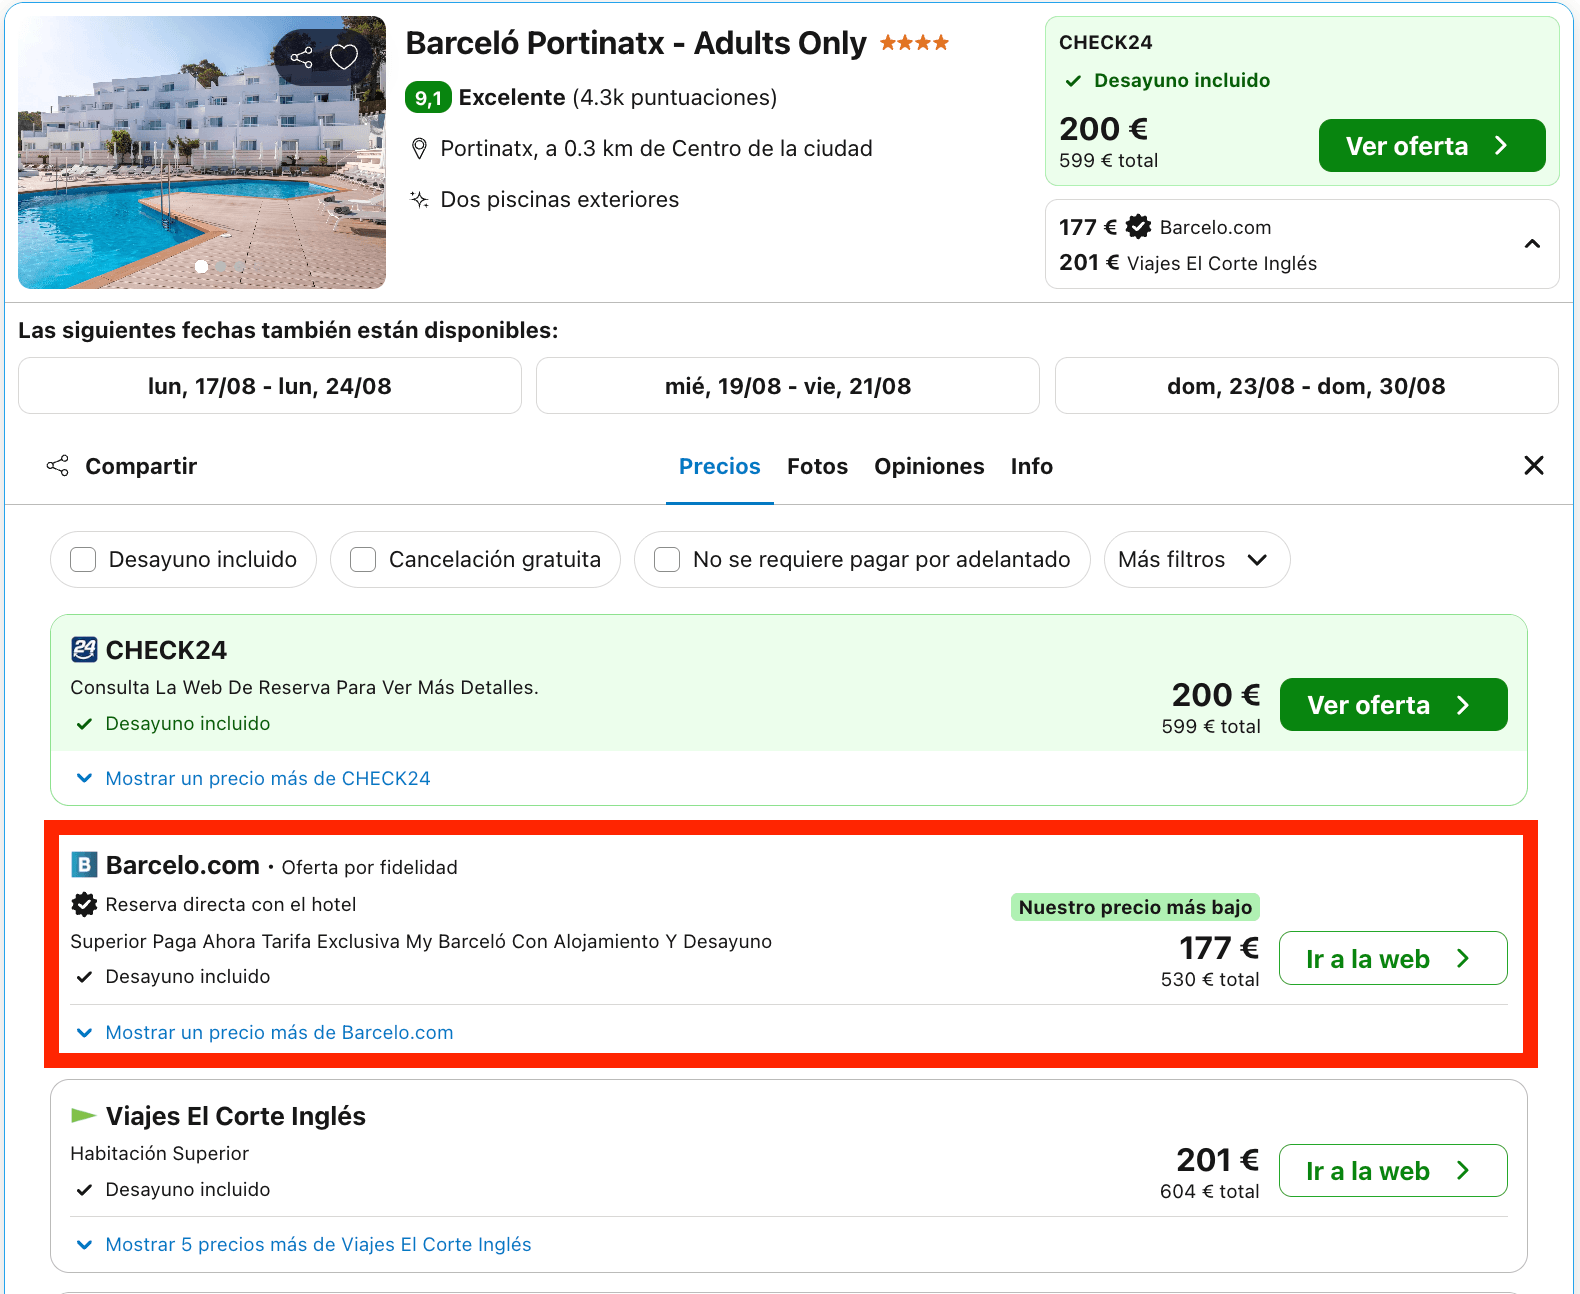This screenshot has height=1294, width=1580.
Task: Click the share icon next to Compartir
Action: [x=58, y=466]
